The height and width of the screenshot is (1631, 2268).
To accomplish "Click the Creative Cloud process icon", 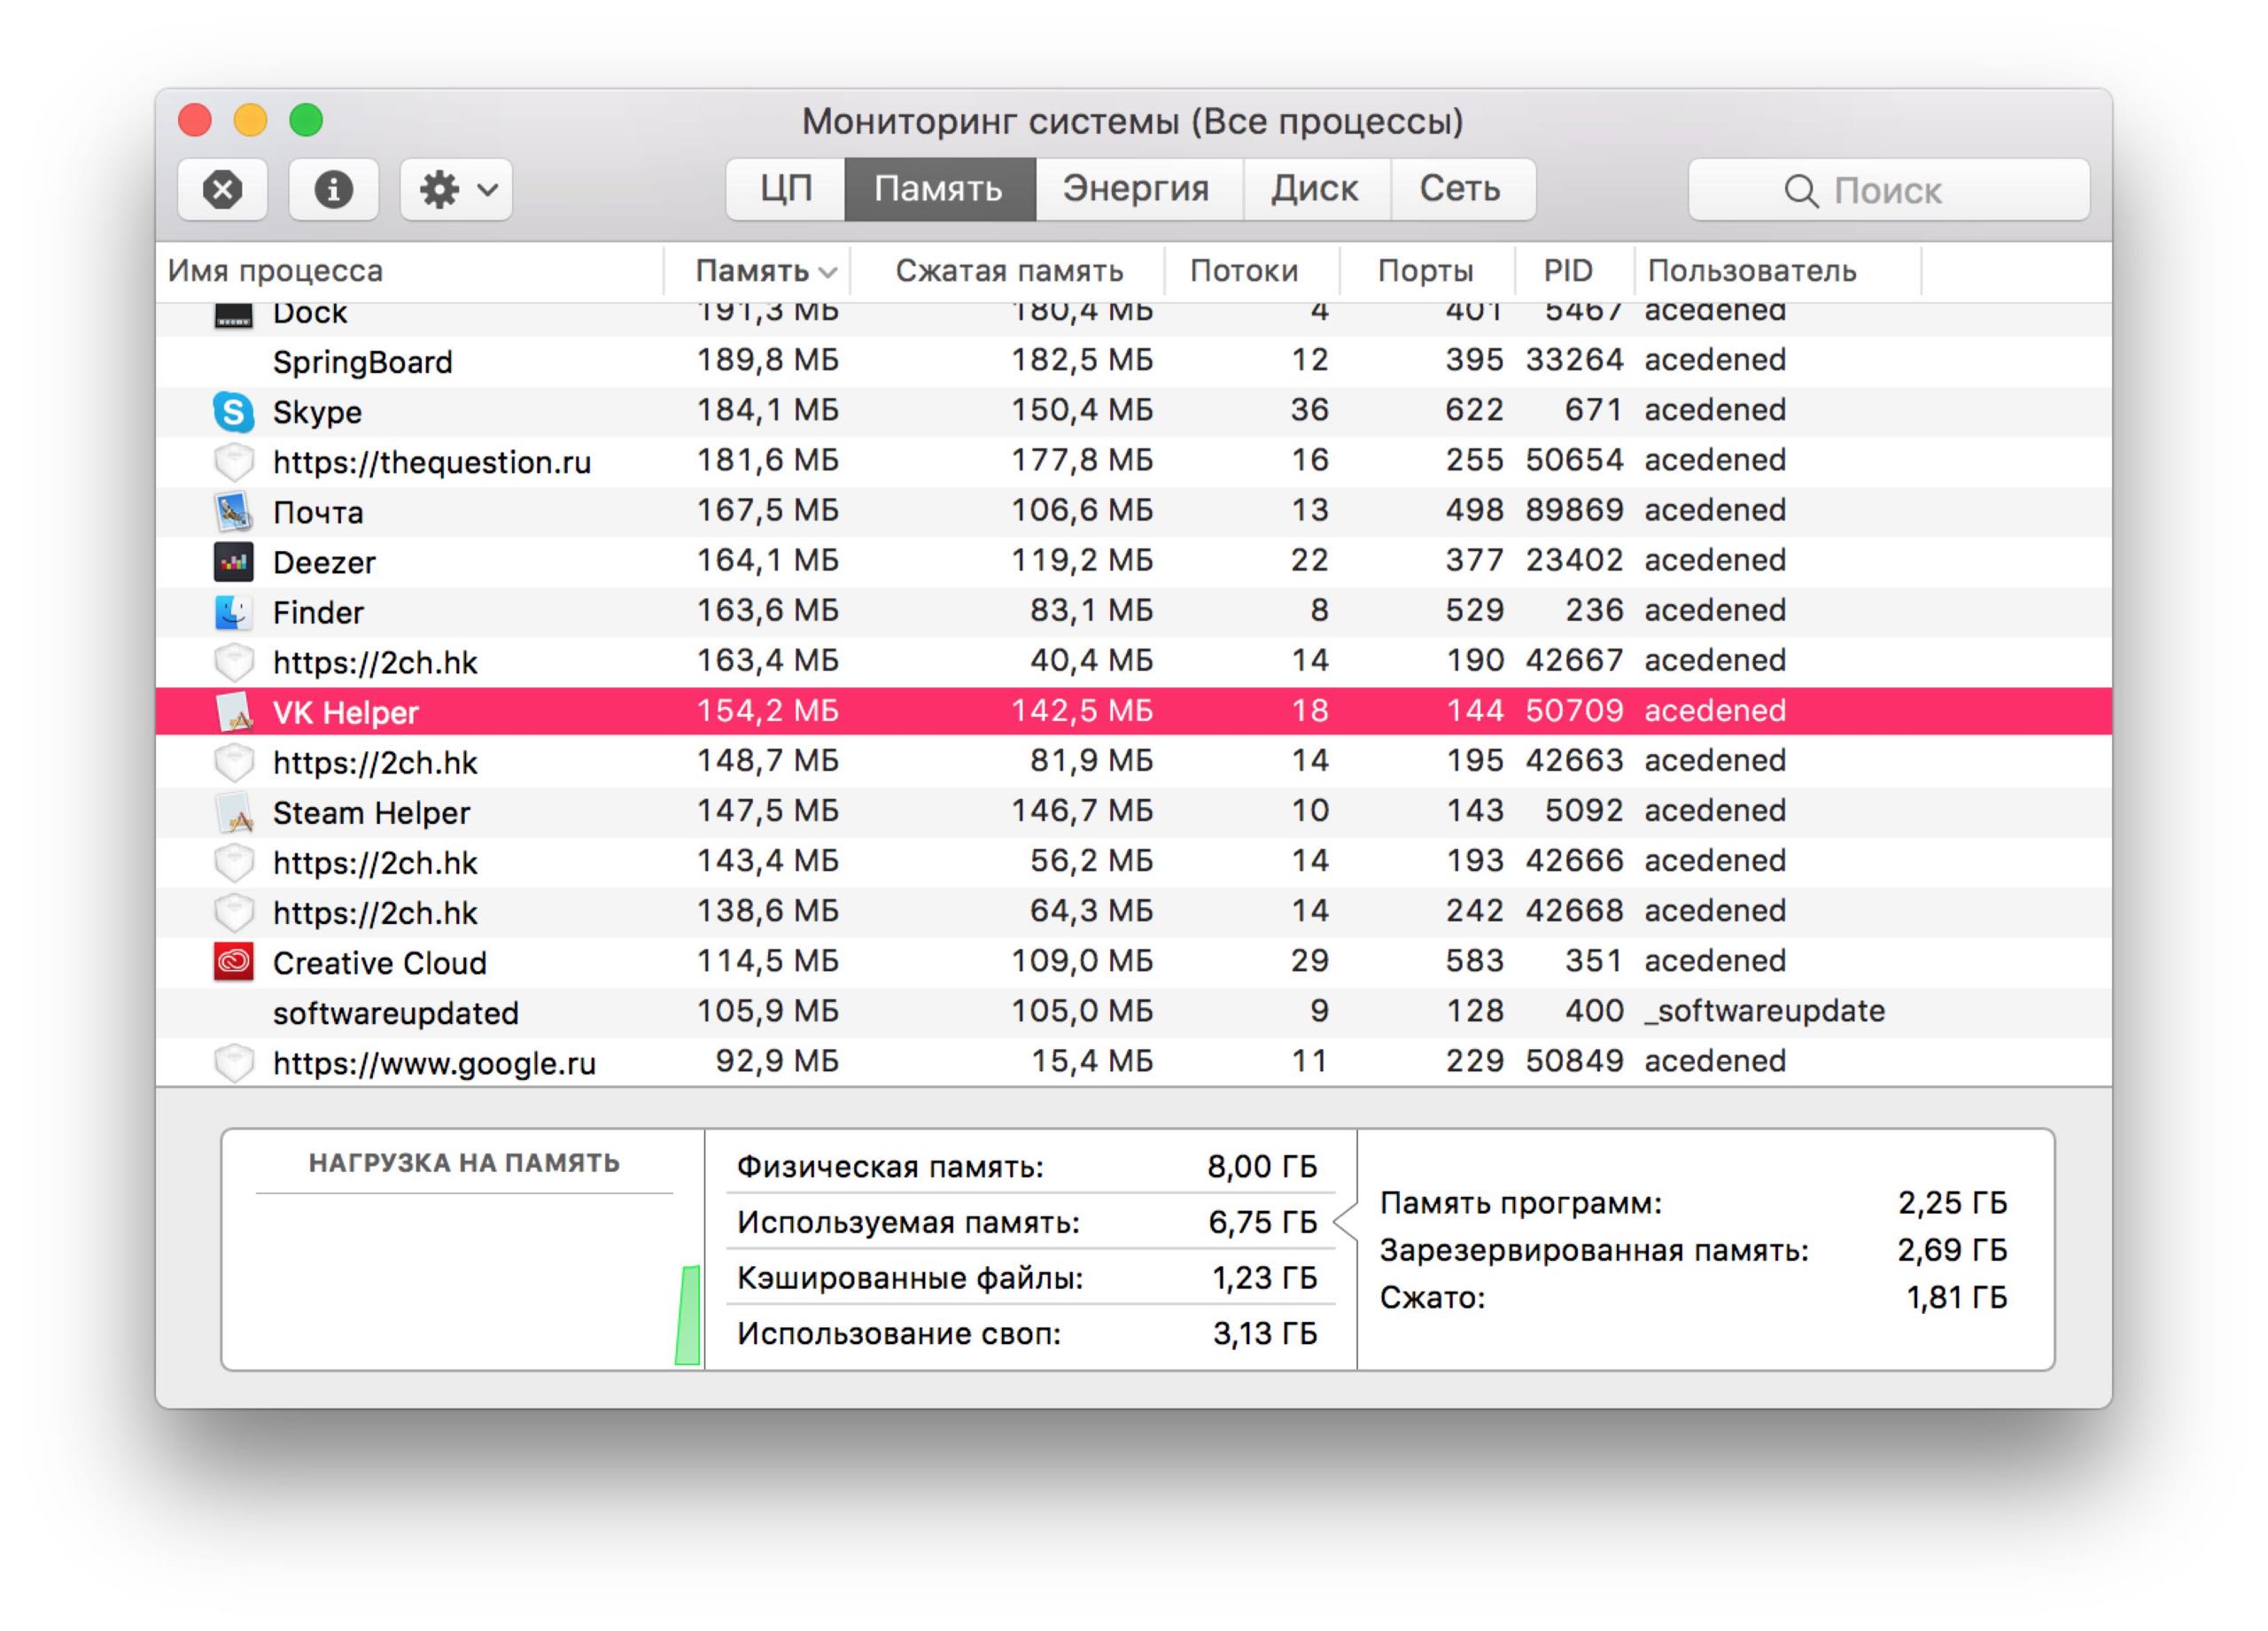I will [233, 962].
